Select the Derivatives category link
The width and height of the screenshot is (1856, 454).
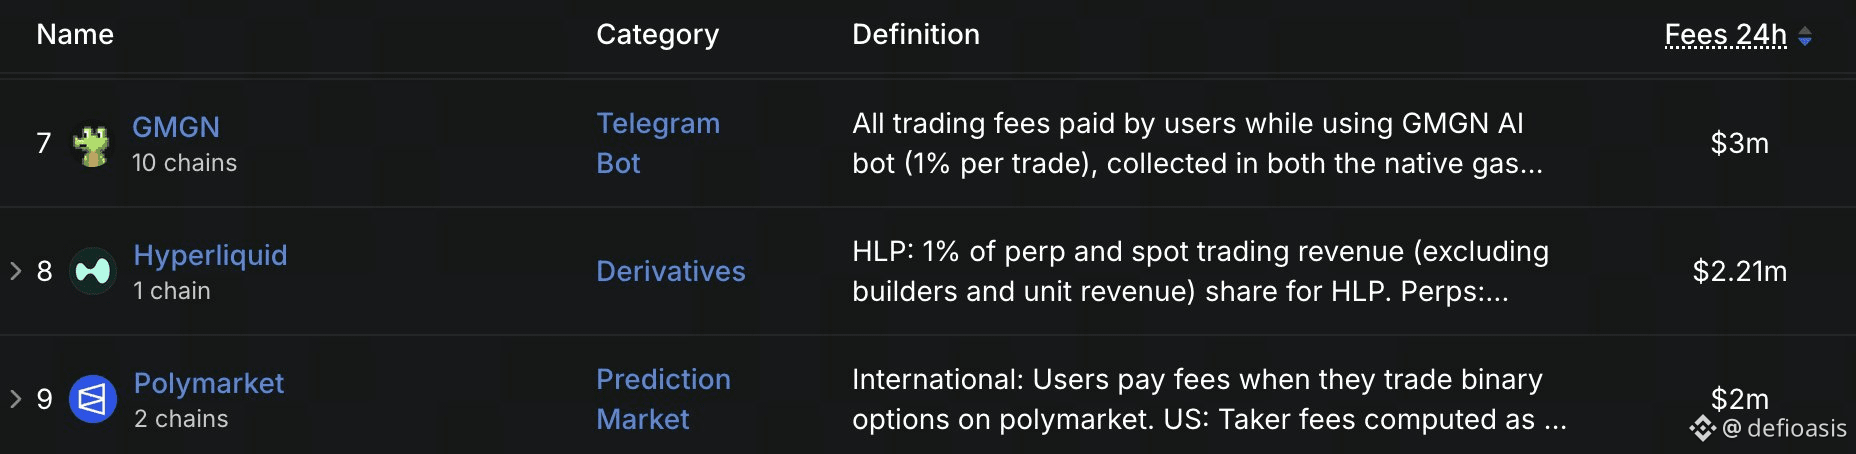point(671,271)
